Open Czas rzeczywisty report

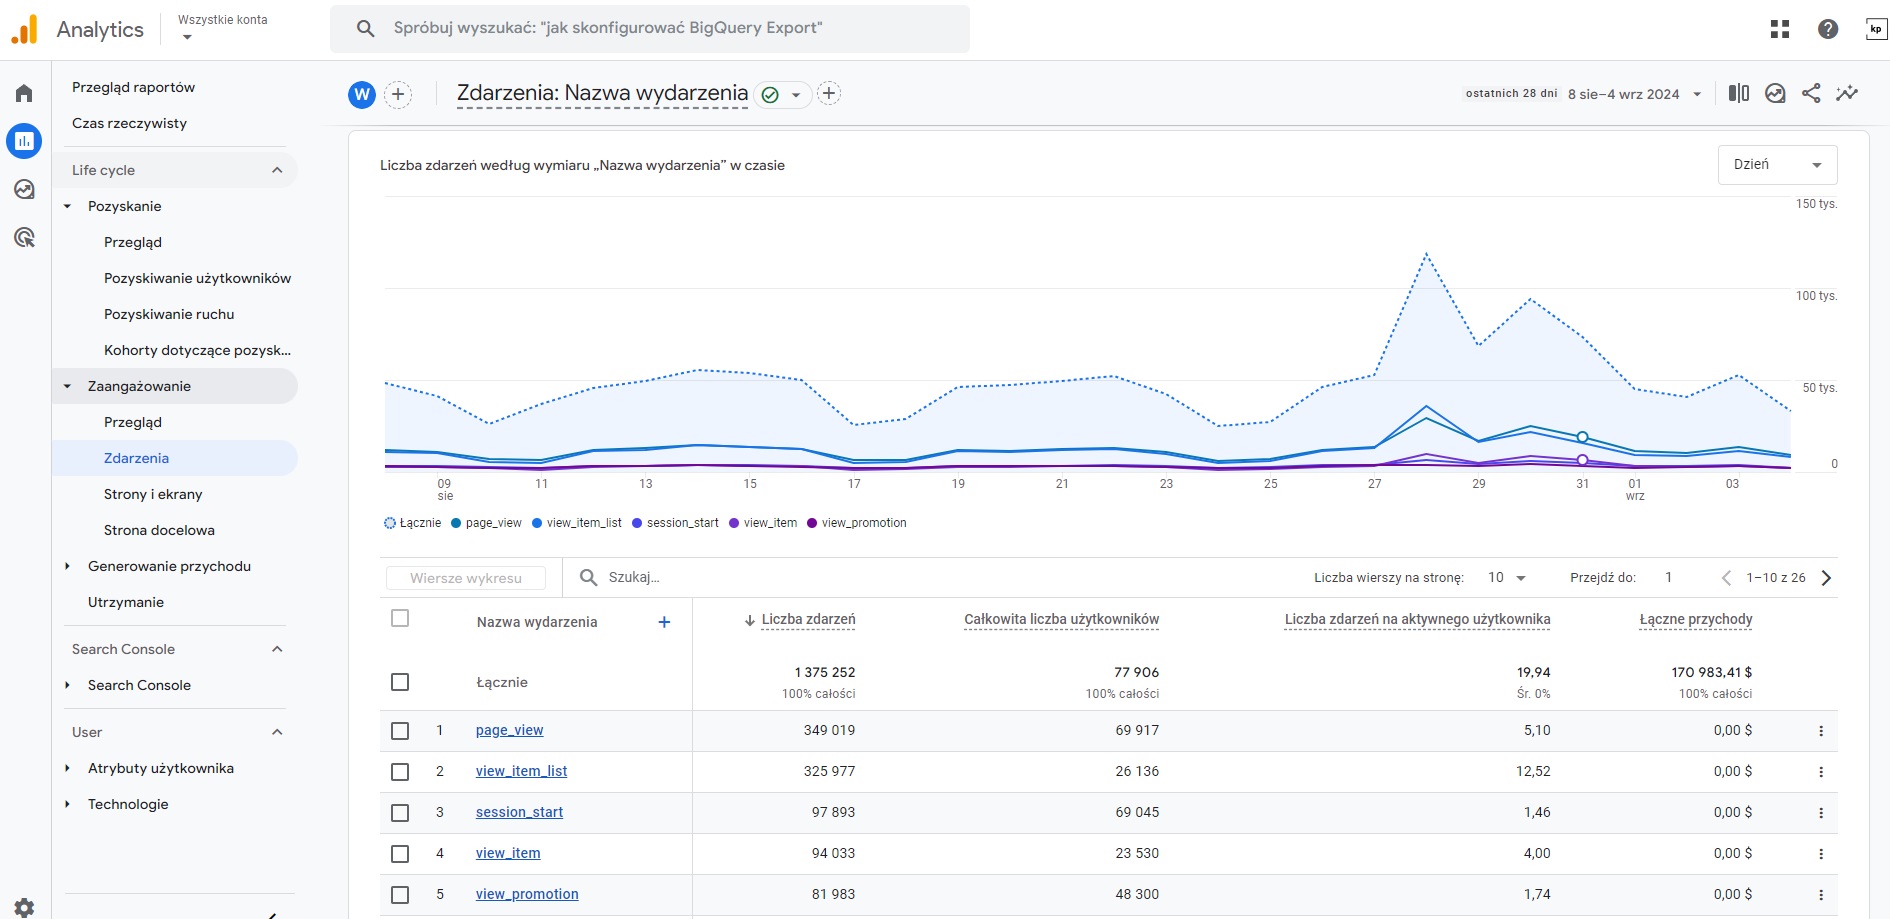(x=129, y=123)
